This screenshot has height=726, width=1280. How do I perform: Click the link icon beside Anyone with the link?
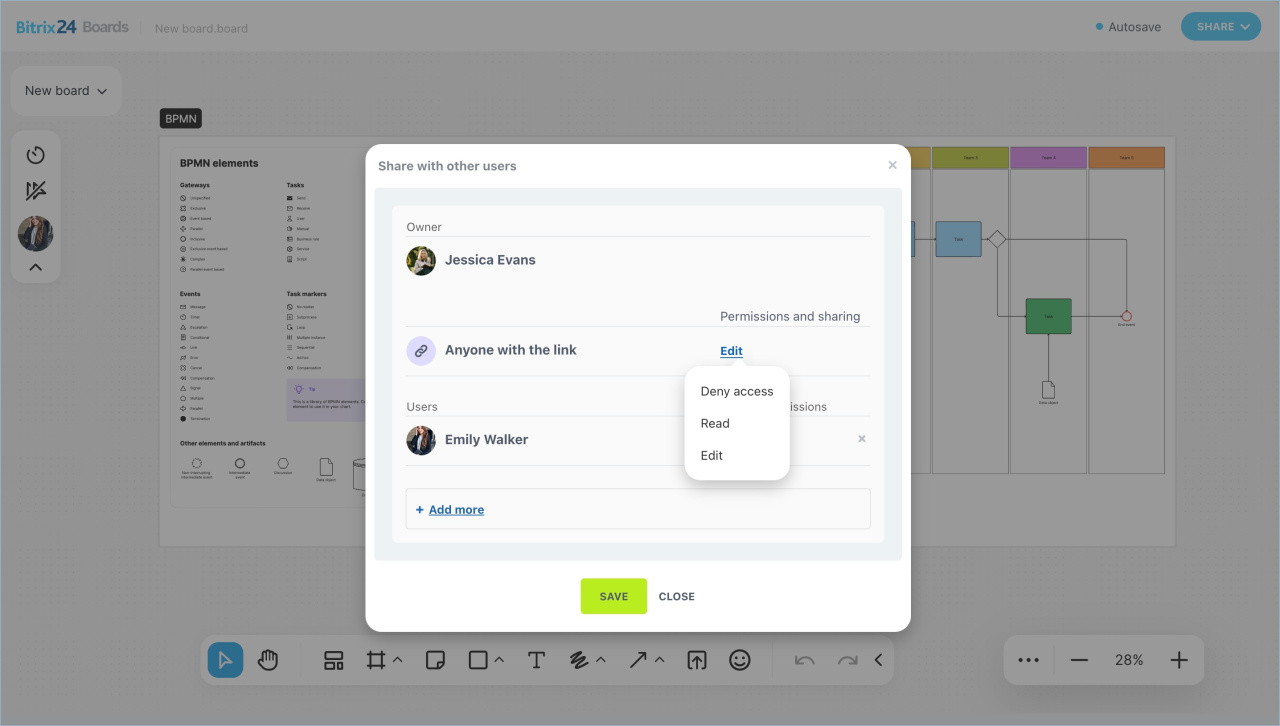(x=421, y=351)
